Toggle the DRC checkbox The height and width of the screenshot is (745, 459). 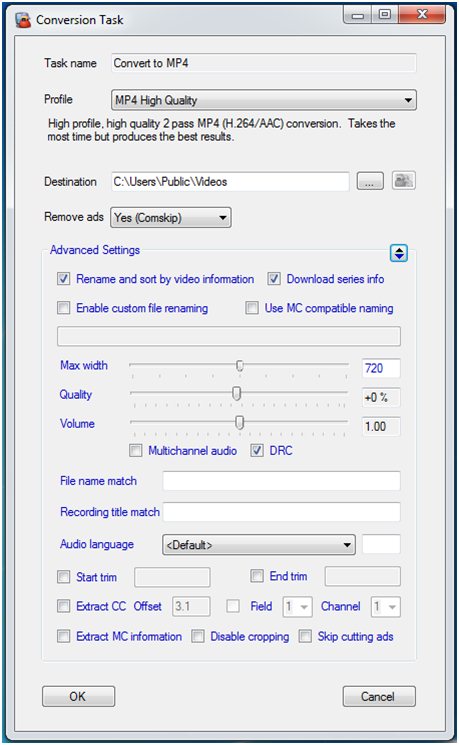pyautogui.click(x=257, y=450)
